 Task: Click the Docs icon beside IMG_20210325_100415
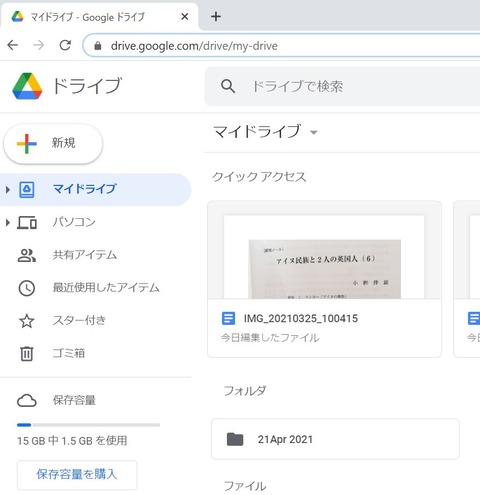click(x=228, y=318)
